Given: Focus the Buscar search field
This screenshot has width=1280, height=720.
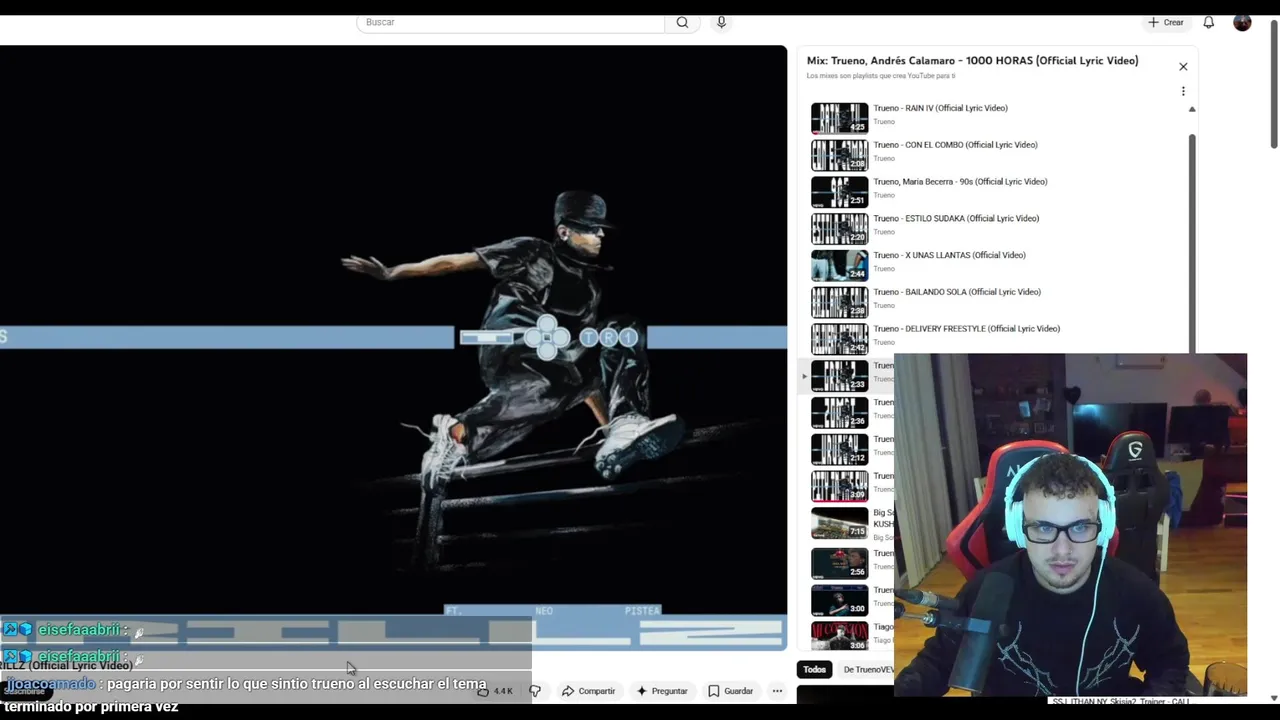Looking at the screenshot, I should tap(510, 22).
